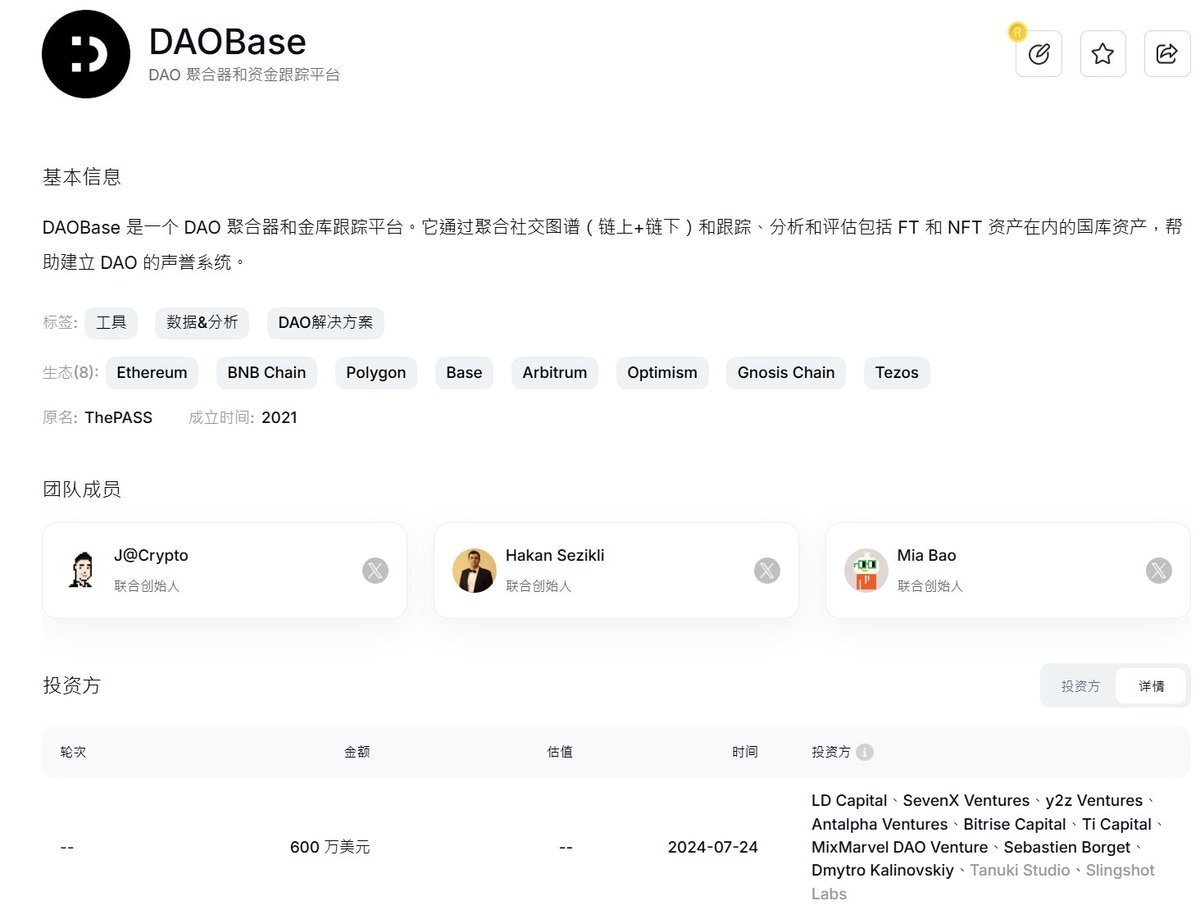Viewport: 1200px width, 910px height.
Task: Open Hakan Sezikli's X profile icon
Action: point(767,571)
